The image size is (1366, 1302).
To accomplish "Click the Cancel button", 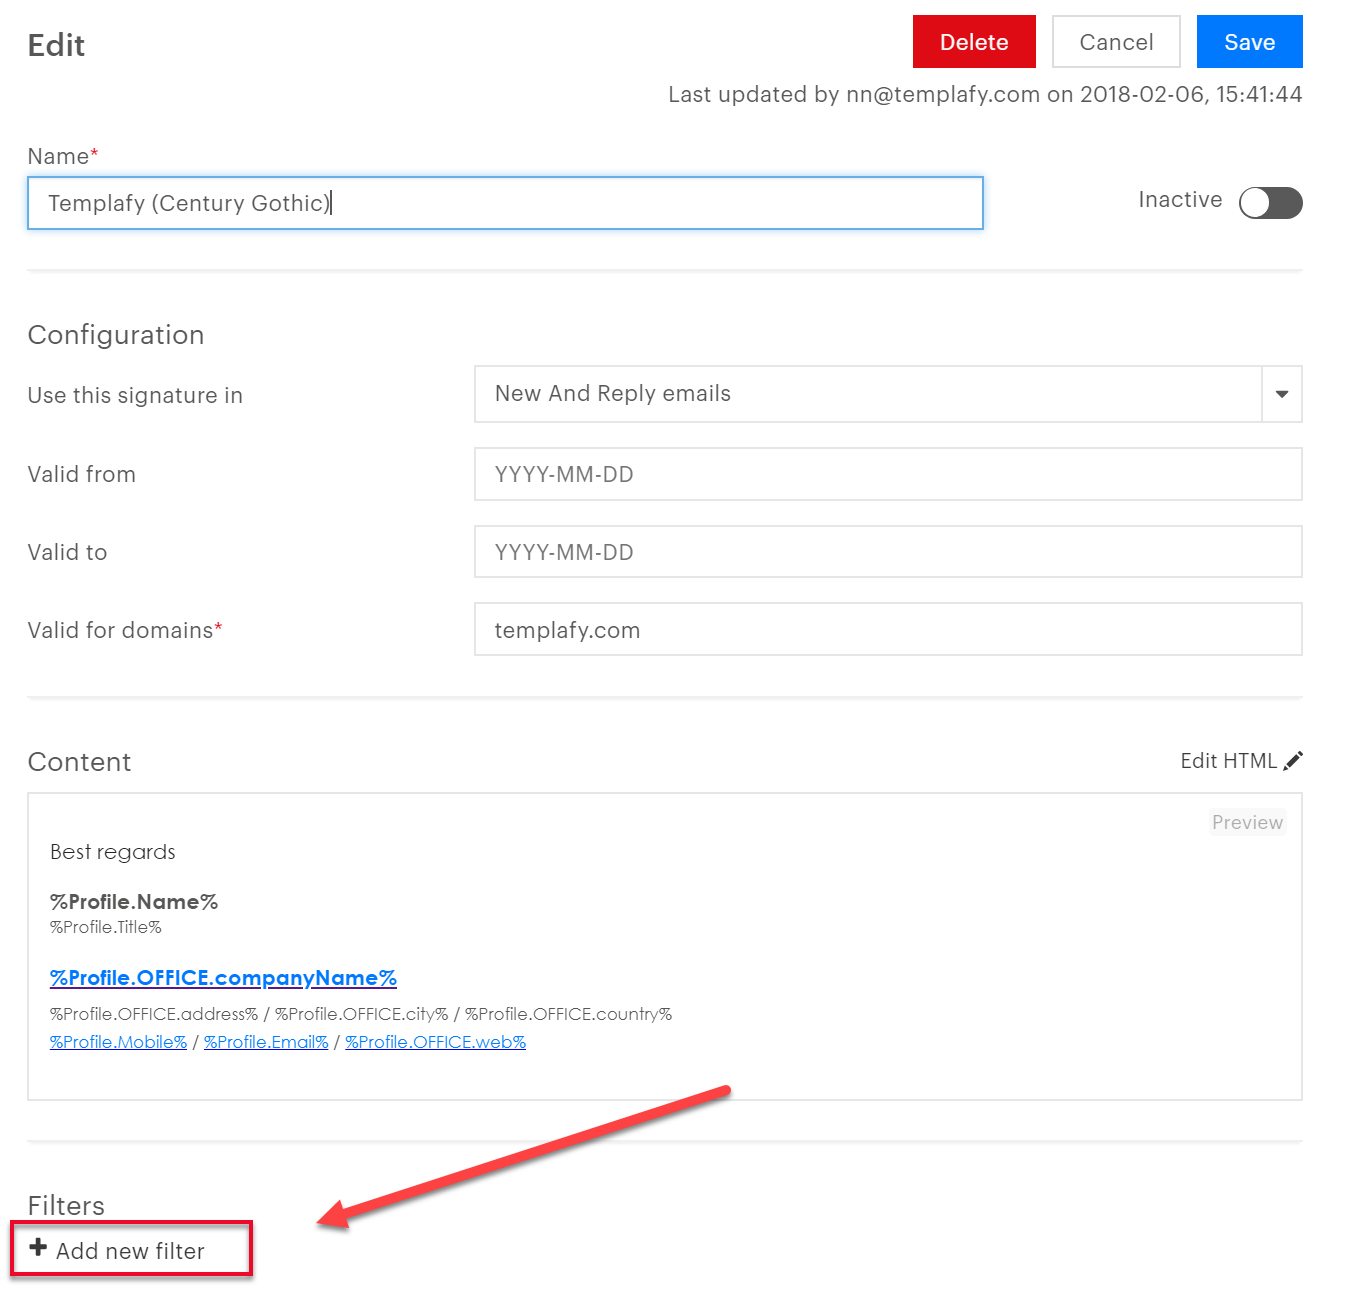I will point(1115,41).
